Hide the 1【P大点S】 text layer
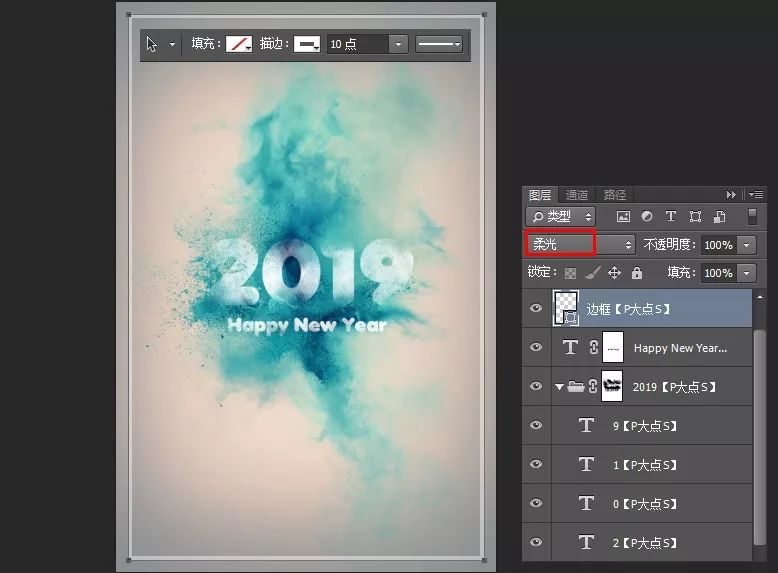 (536, 464)
